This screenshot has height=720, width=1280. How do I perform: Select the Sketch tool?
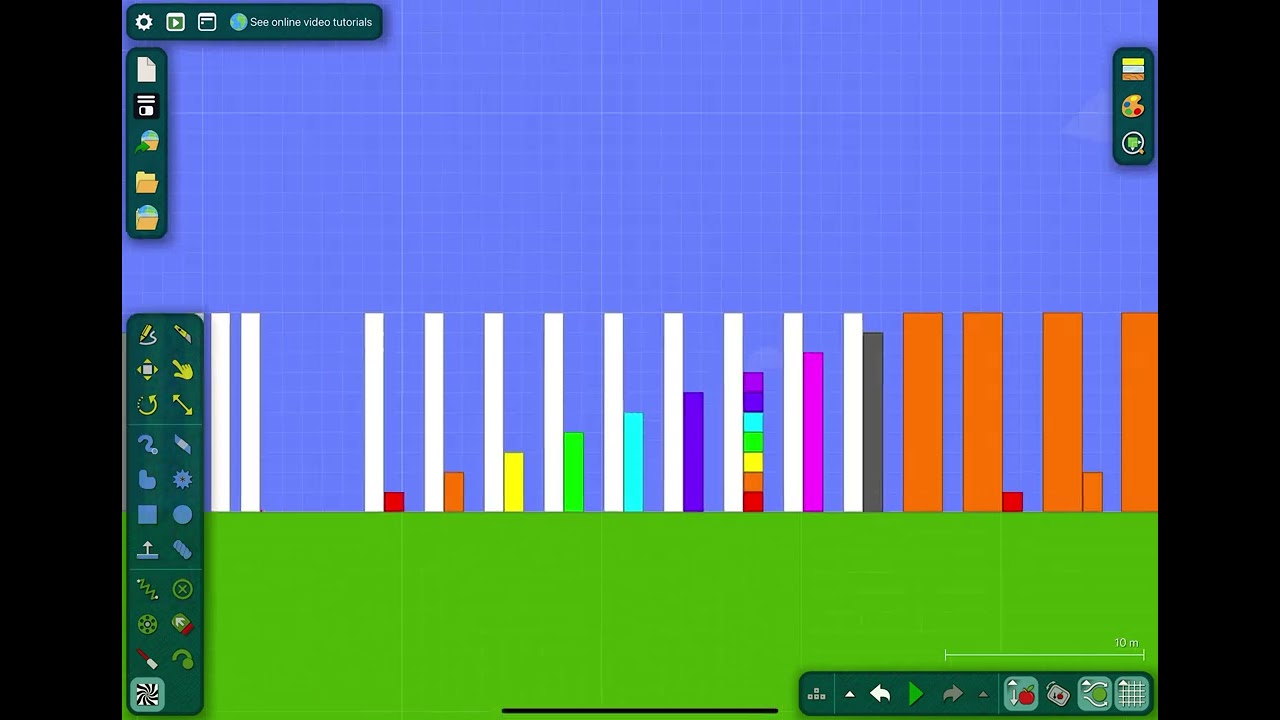[x=147, y=334]
